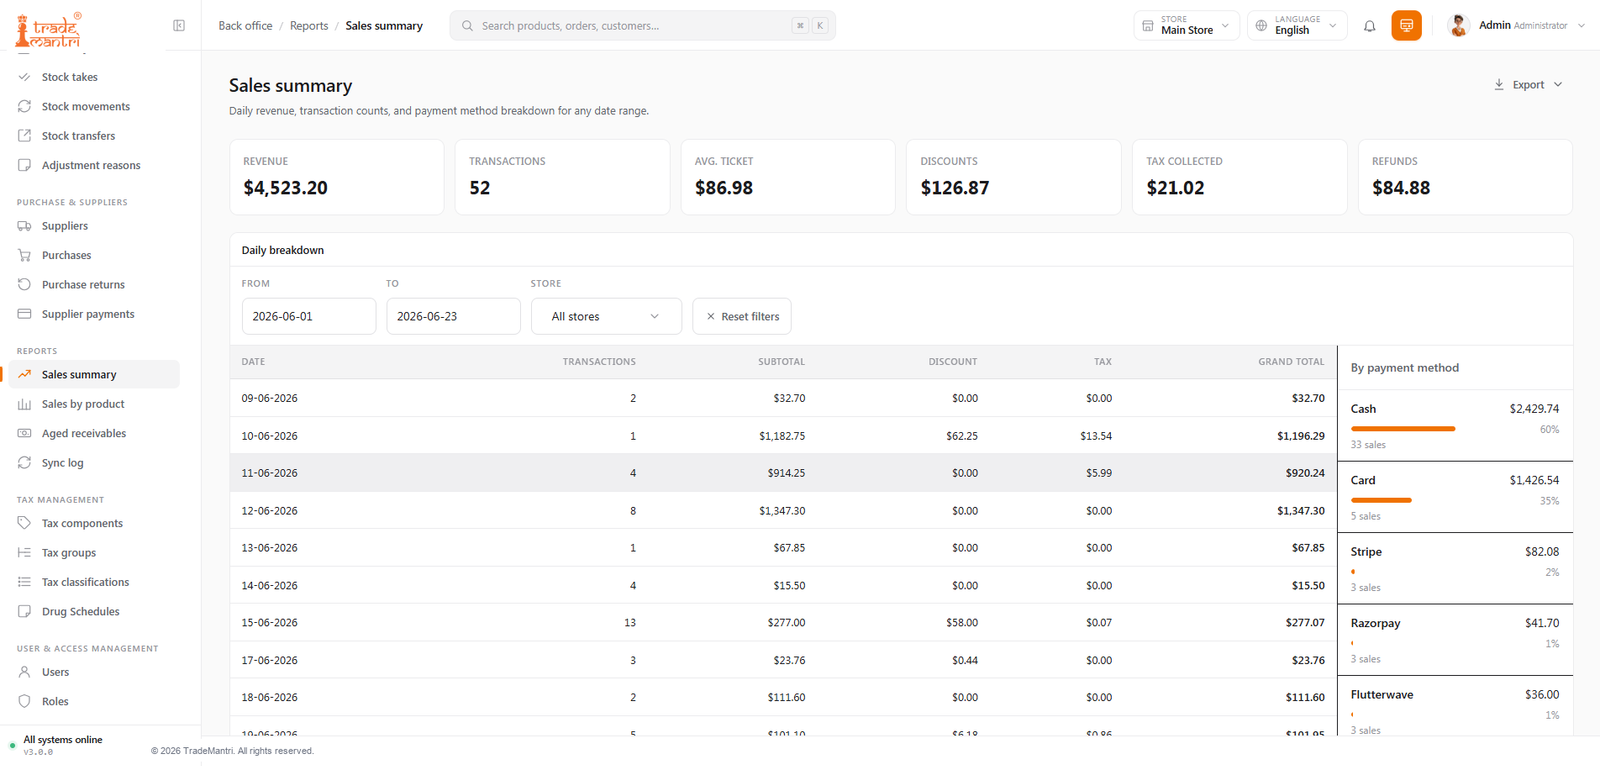The image size is (1600, 766).
Task: Click the Stripe payment method row
Action: pyautogui.click(x=1455, y=569)
